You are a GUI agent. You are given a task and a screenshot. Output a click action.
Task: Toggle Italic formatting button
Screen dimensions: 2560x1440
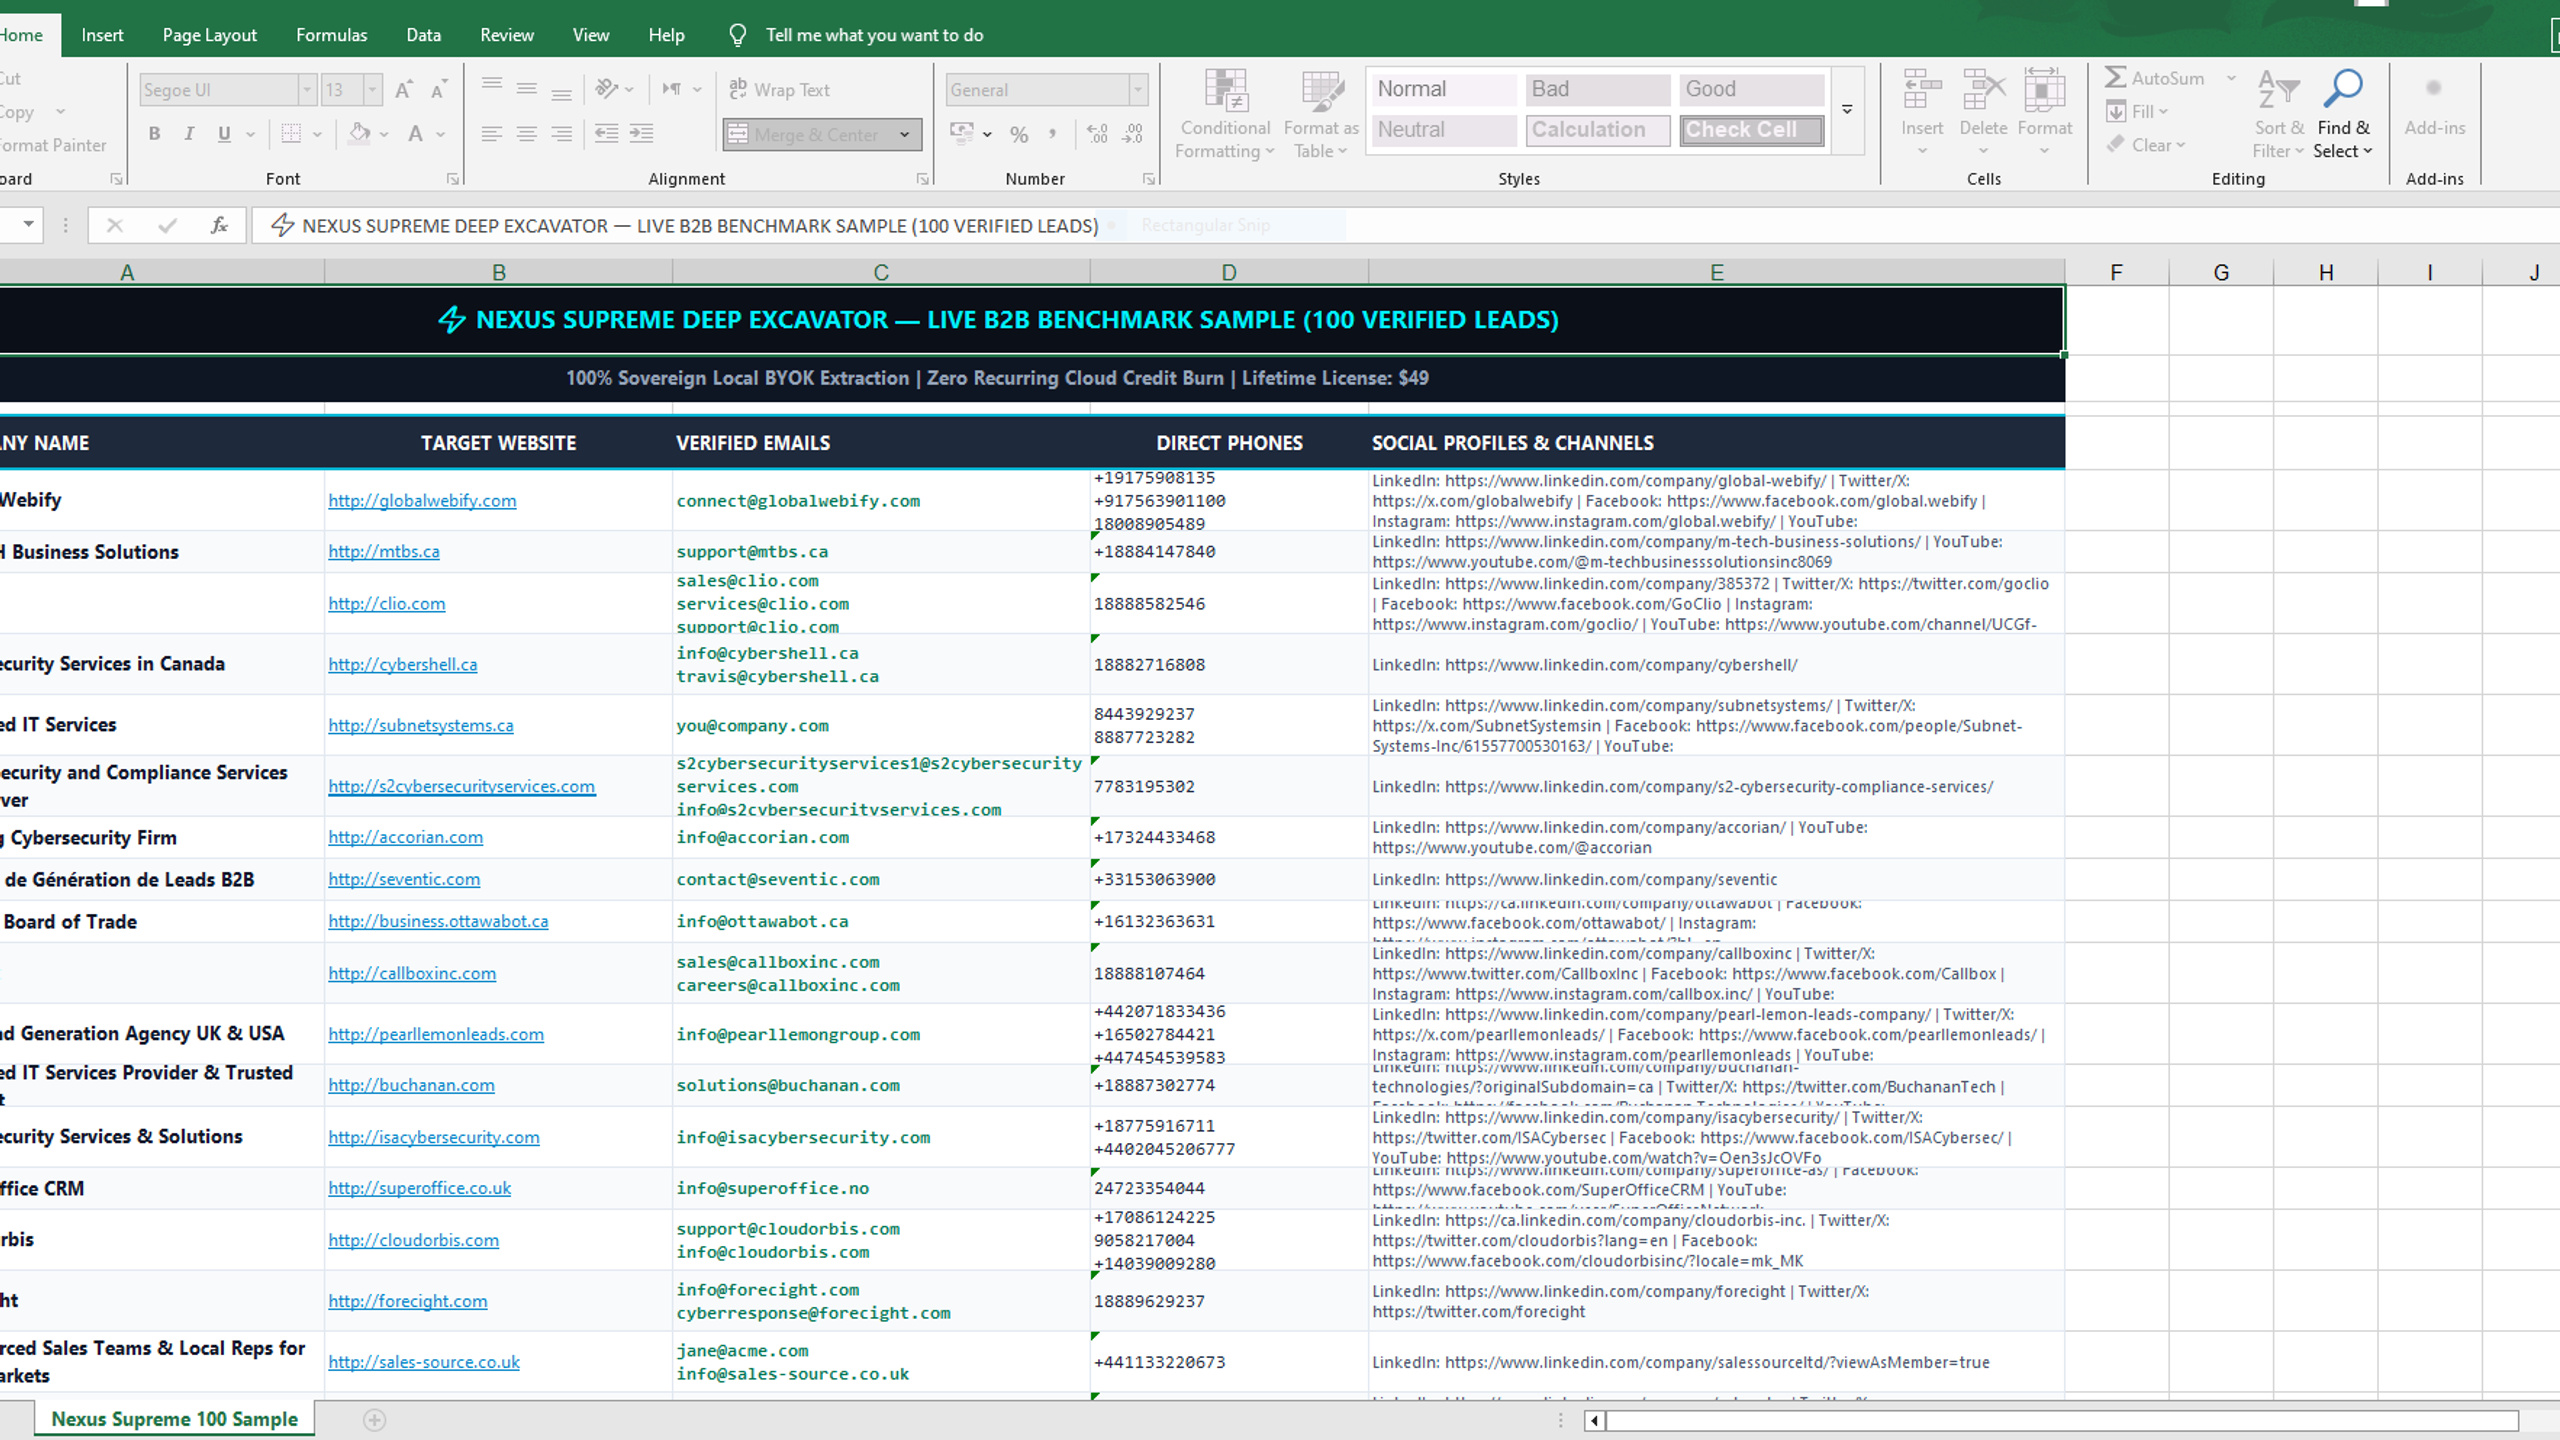(x=189, y=134)
